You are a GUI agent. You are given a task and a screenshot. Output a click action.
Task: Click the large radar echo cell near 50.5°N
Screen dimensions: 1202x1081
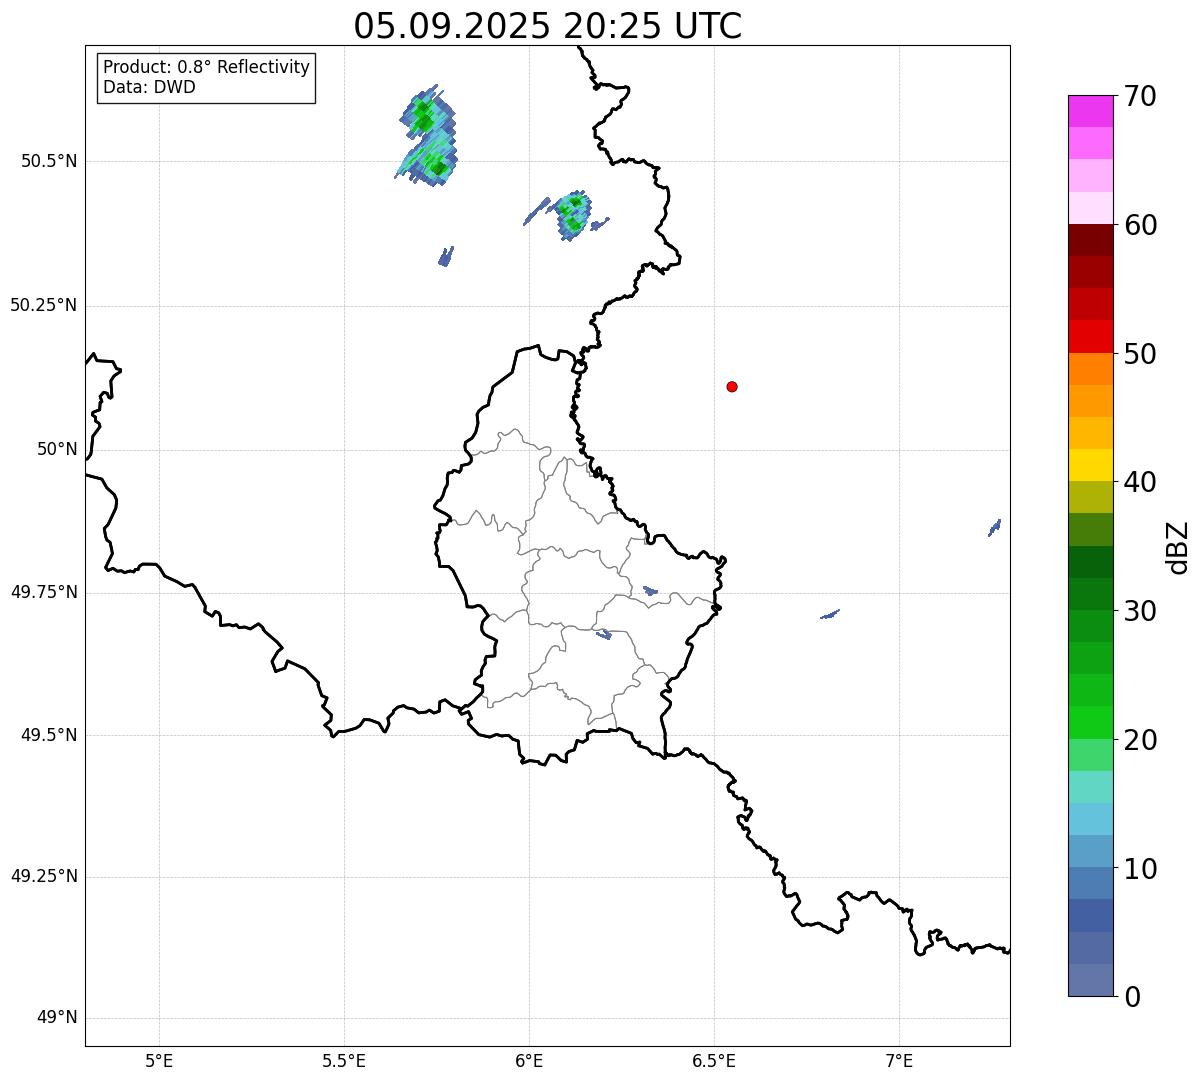click(x=428, y=138)
